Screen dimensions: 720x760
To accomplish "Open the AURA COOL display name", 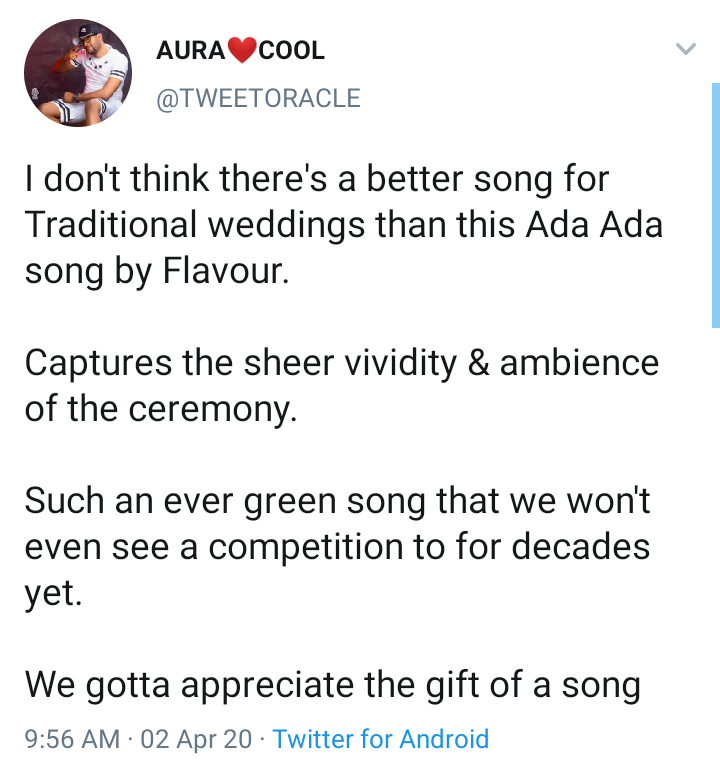I will (x=240, y=50).
